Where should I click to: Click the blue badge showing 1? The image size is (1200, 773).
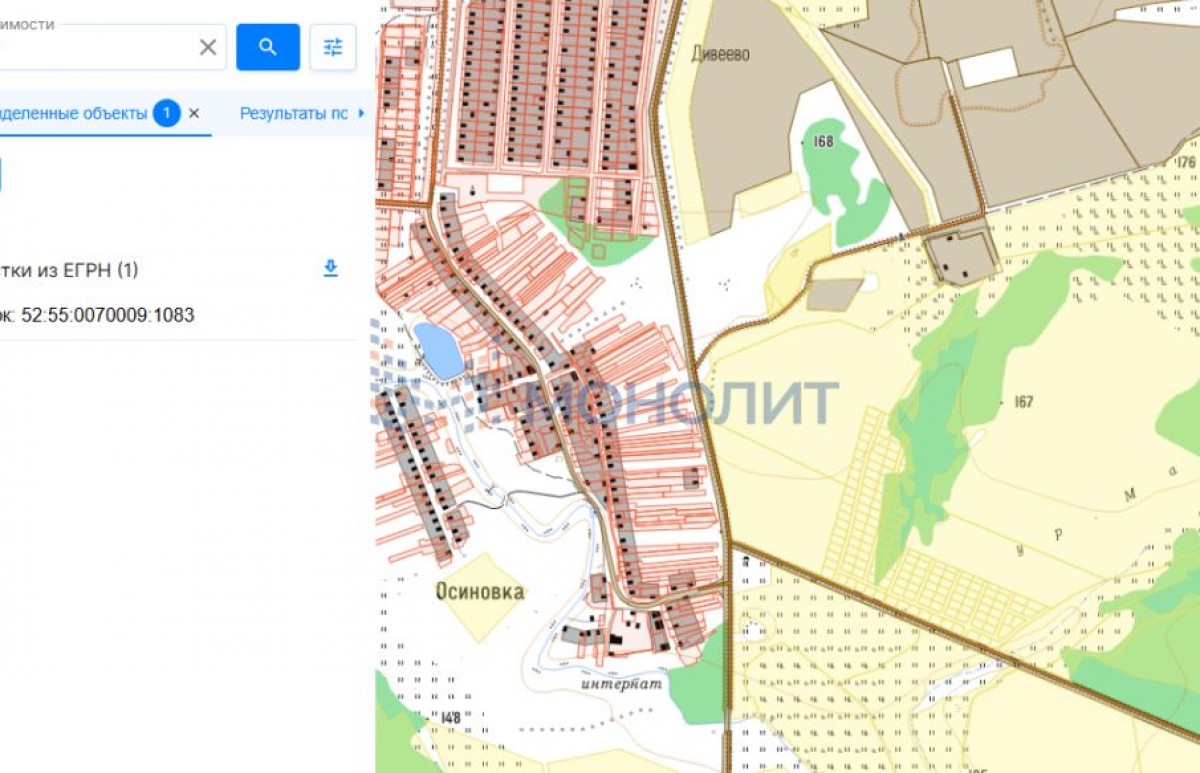click(x=167, y=113)
